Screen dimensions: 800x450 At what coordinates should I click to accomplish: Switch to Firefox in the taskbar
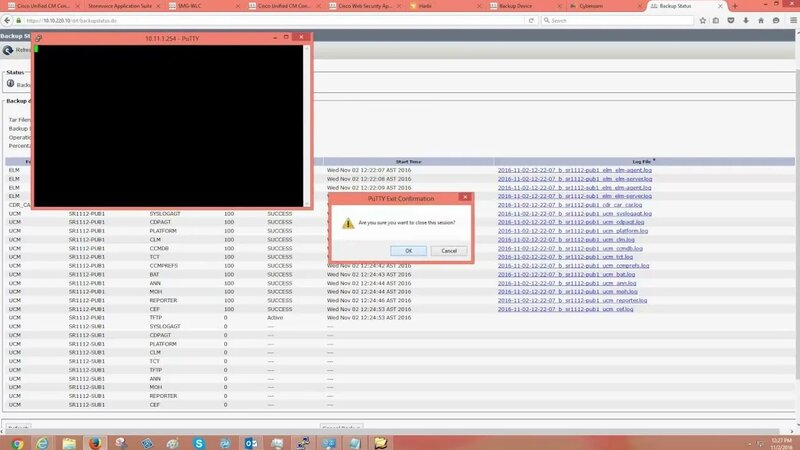[x=95, y=443]
